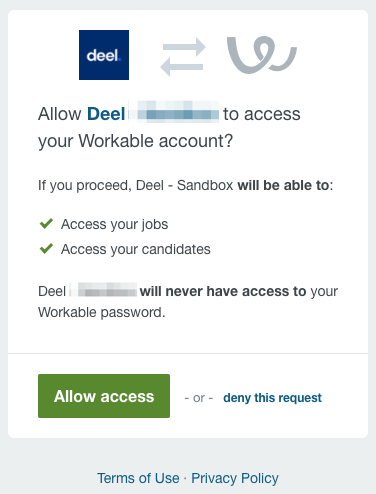Choose the deny this request link

pos(272,398)
